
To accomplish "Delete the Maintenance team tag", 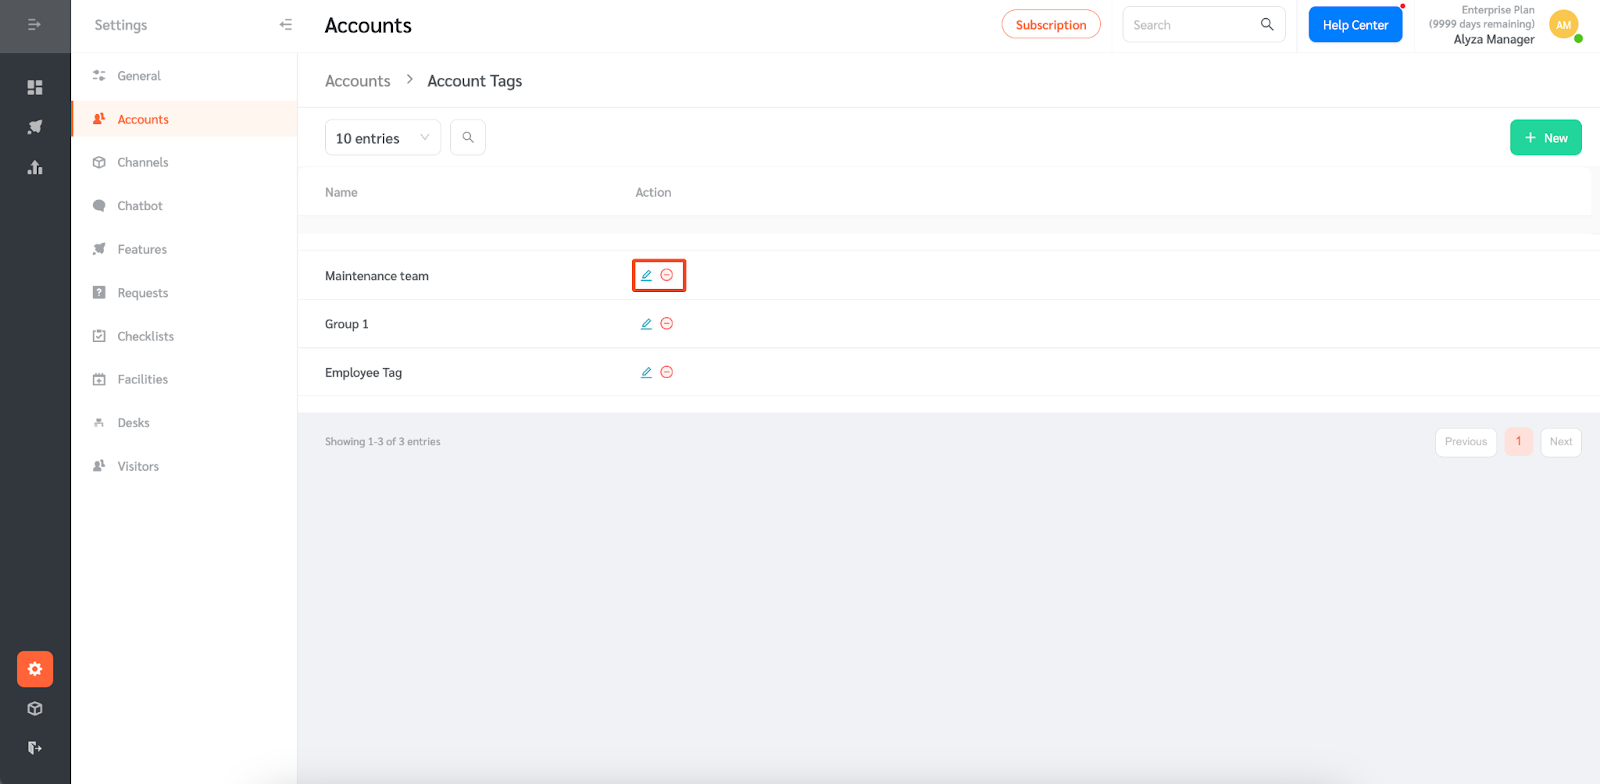I will pos(667,275).
